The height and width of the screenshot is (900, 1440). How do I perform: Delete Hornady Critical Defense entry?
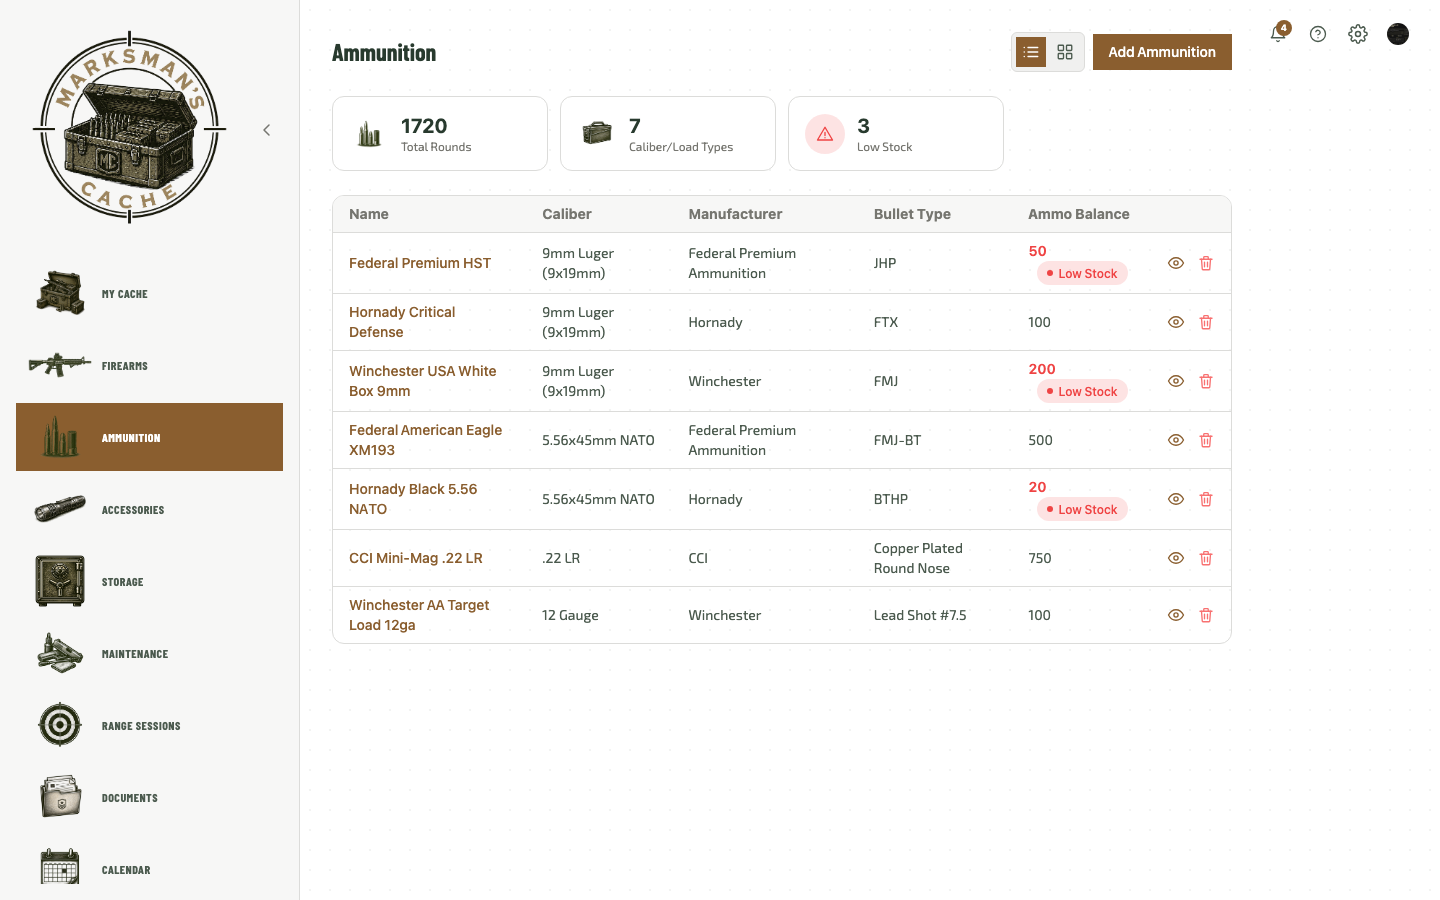click(1206, 322)
